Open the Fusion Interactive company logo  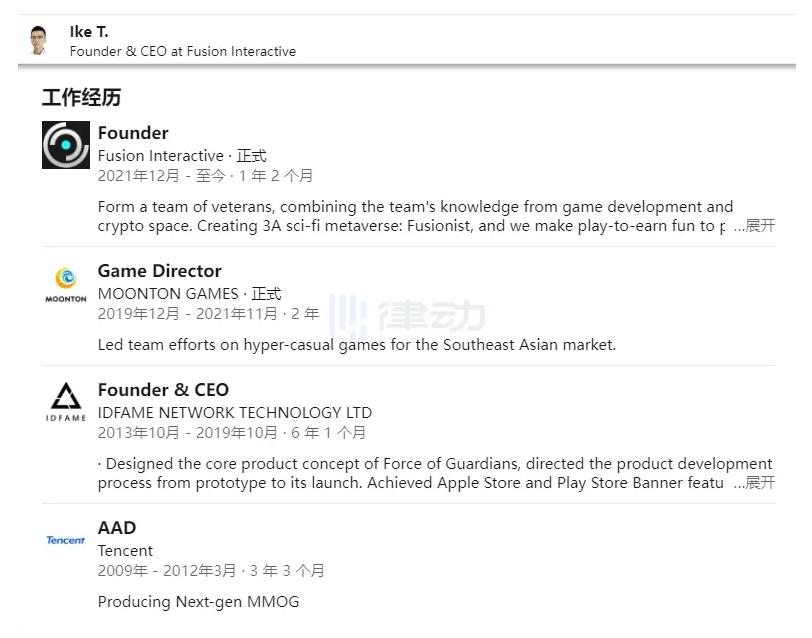point(66,145)
